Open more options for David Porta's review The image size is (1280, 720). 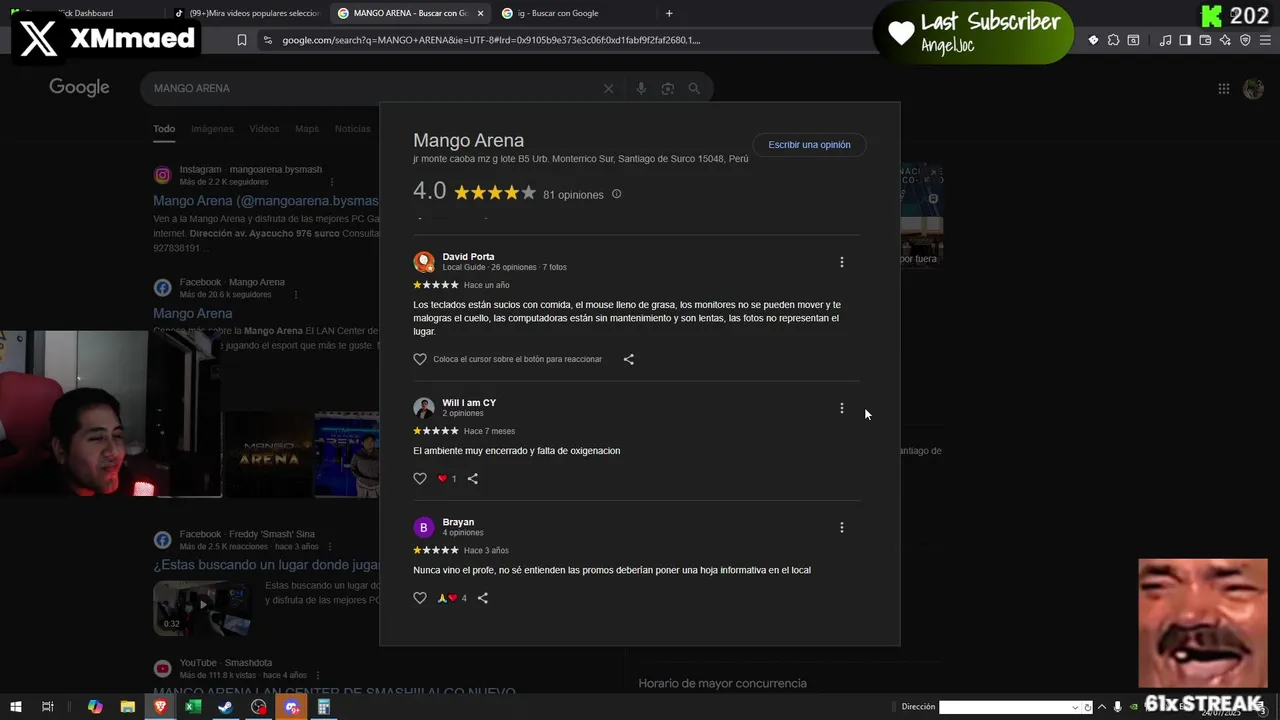pyautogui.click(x=841, y=262)
